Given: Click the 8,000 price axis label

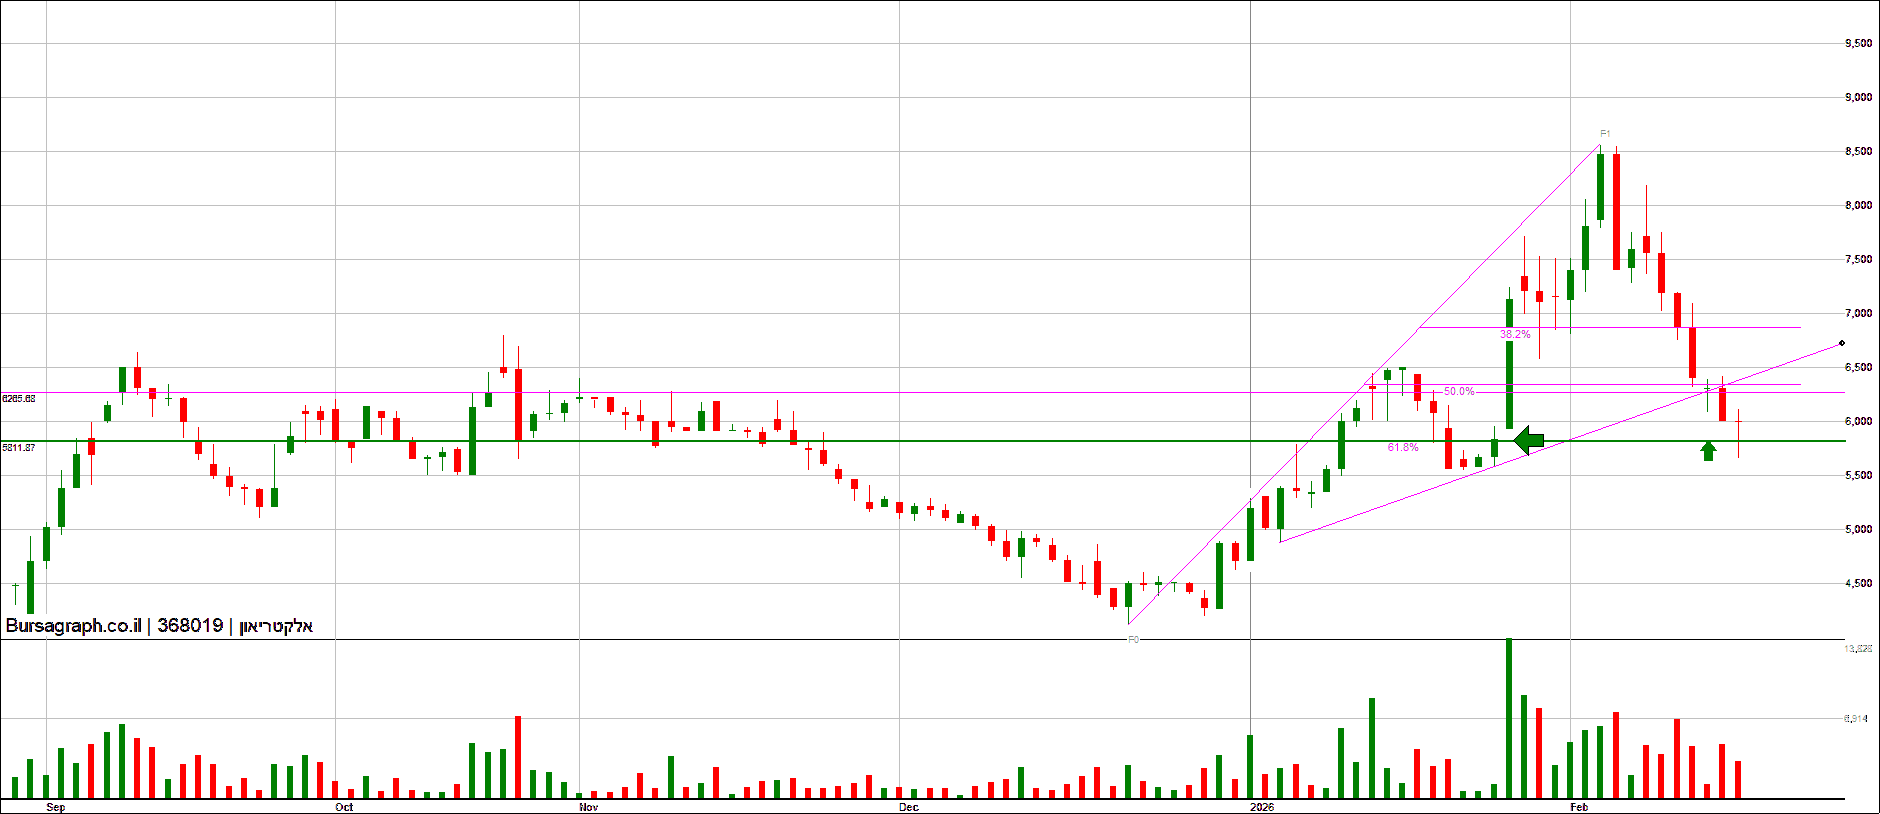Looking at the screenshot, I should pyautogui.click(x=1859, y=206).
